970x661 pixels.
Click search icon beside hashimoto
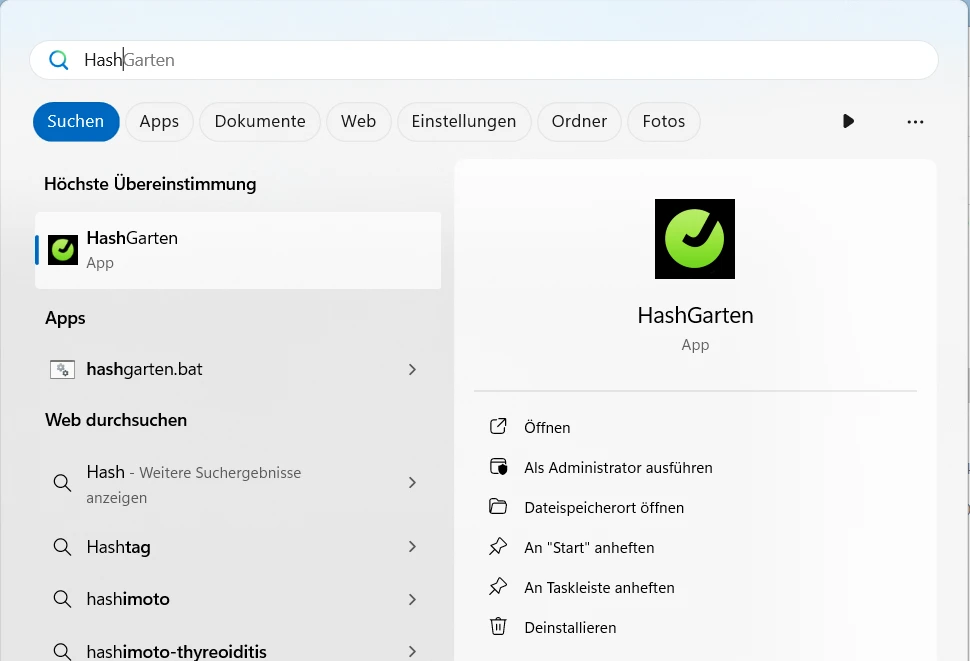coord(62,599)
